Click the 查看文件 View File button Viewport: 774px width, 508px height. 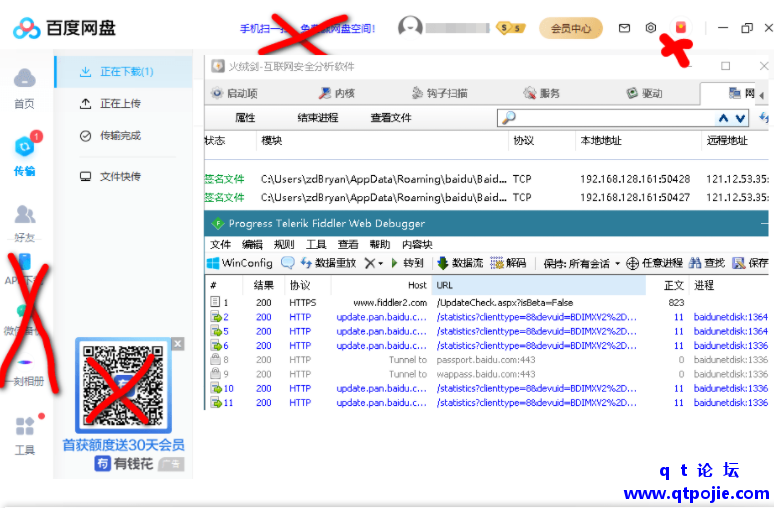click(391, 118)
